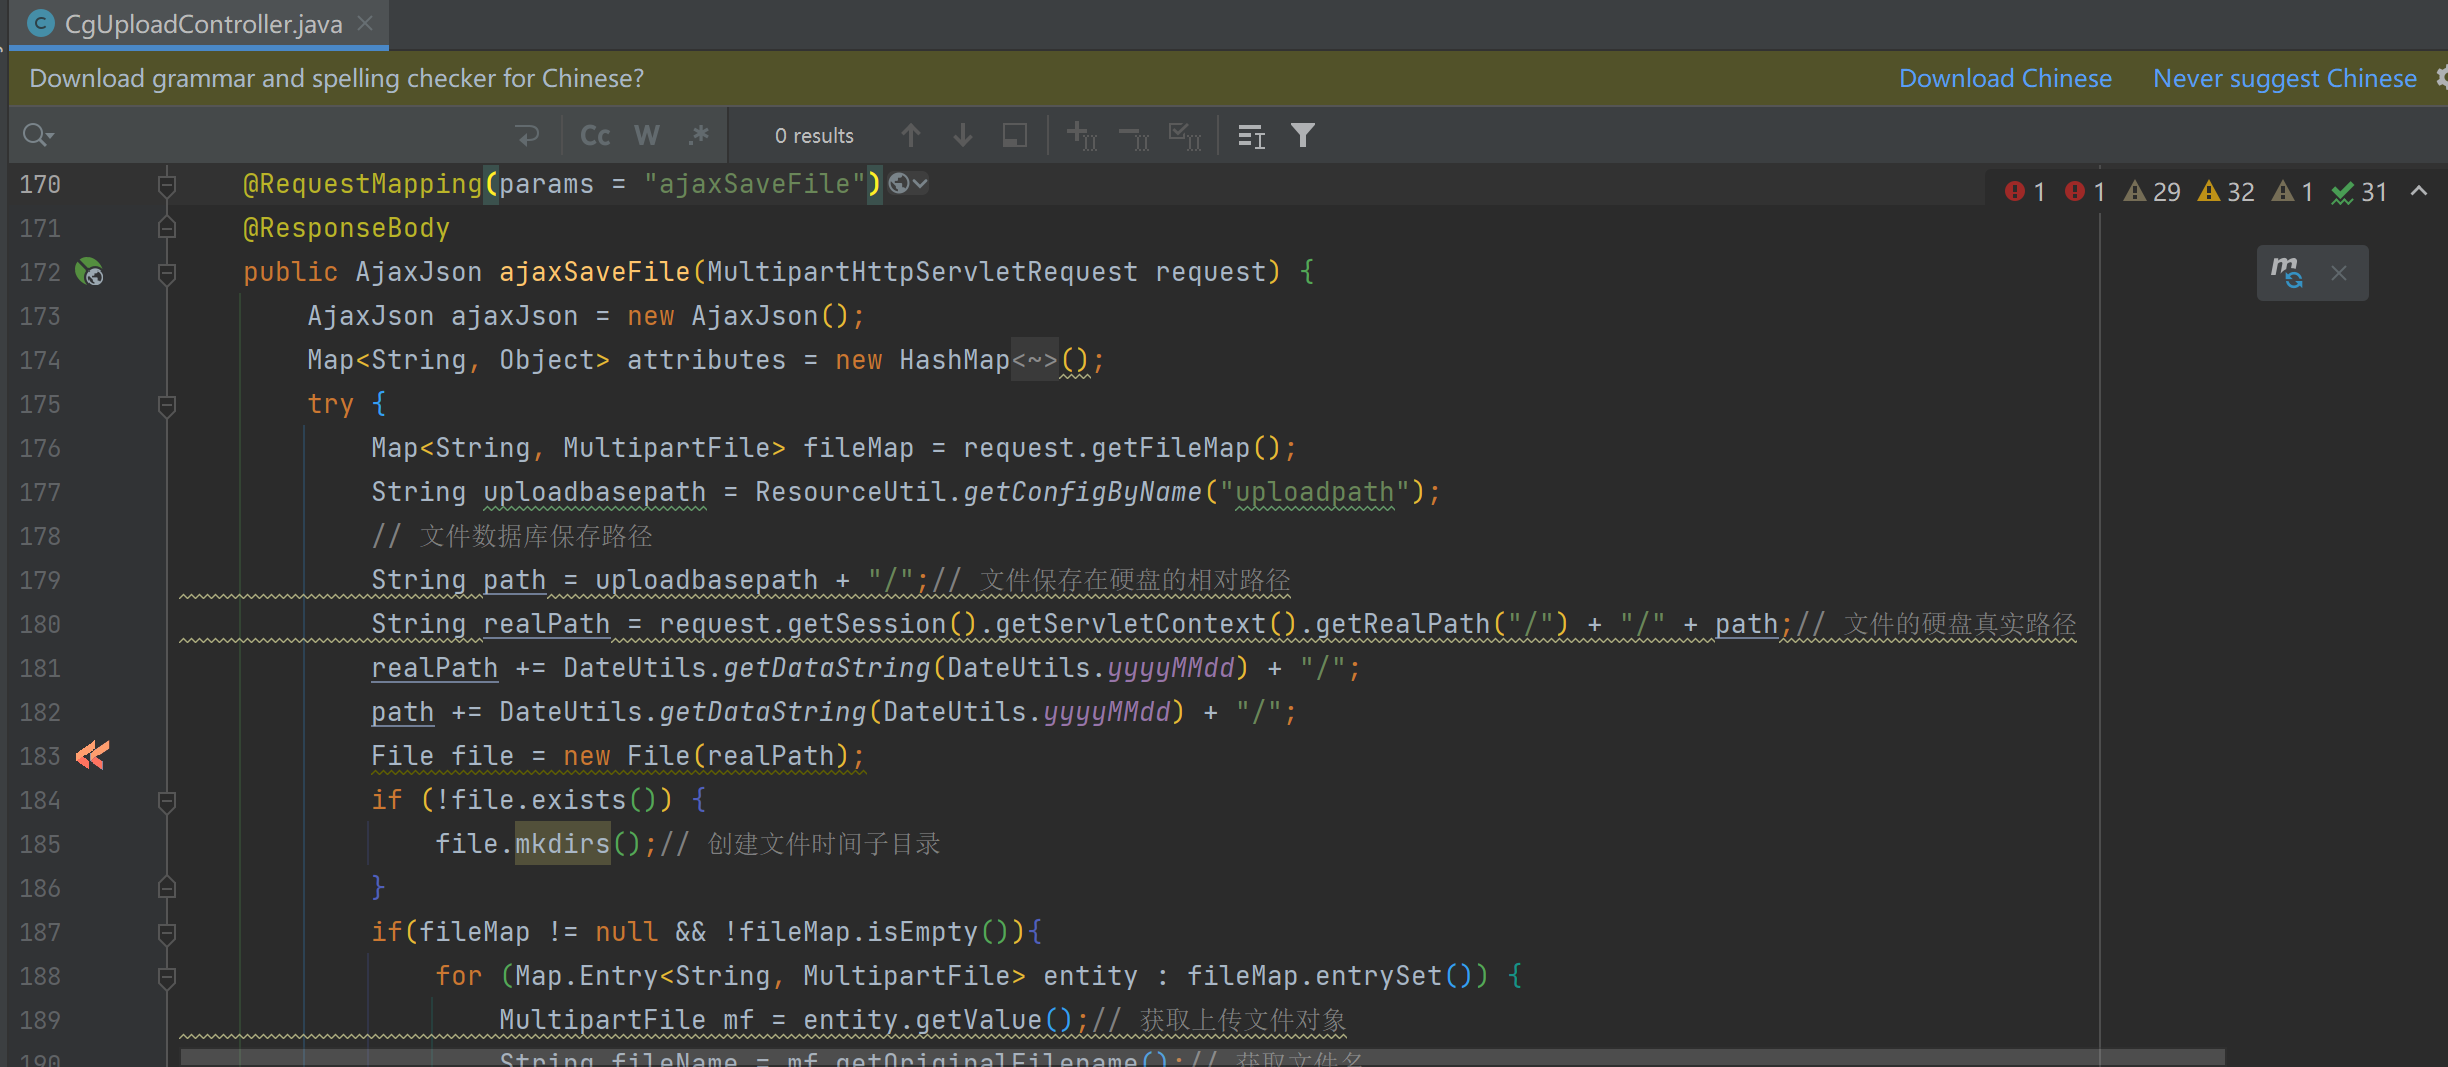
Task: Go to next occurrence arrow
Action: (x=963, y=135)
